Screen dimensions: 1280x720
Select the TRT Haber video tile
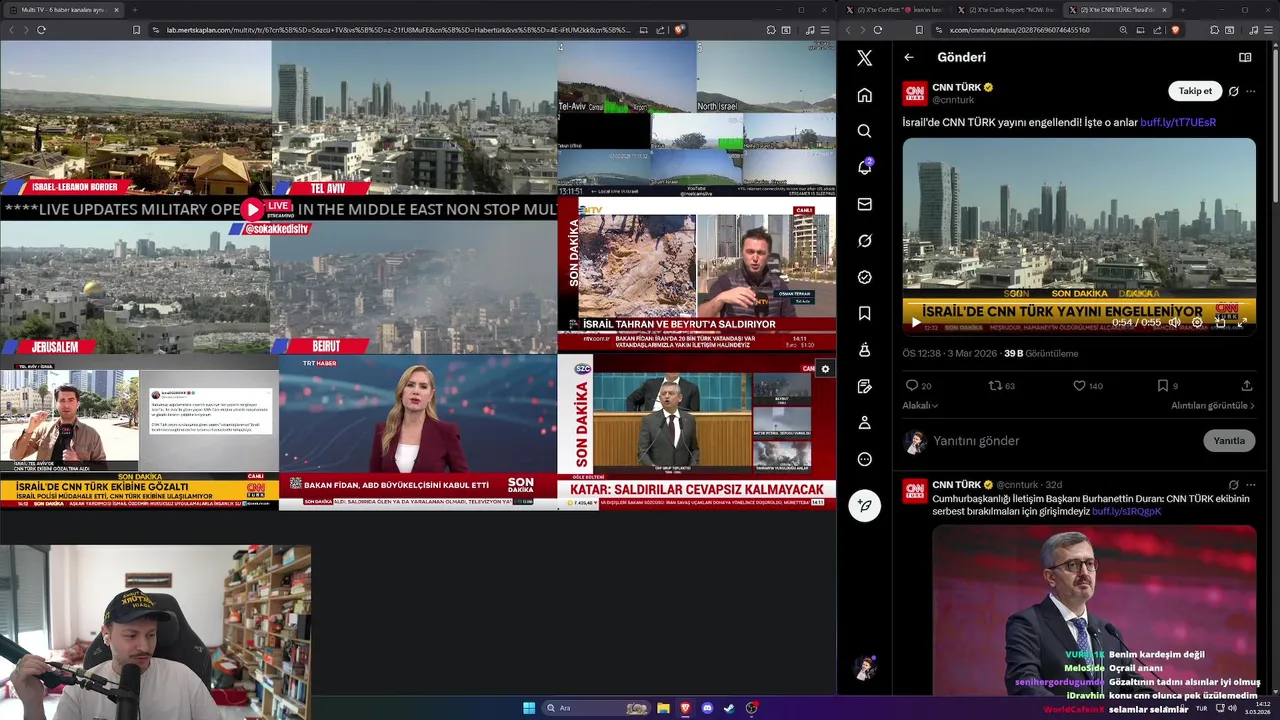coord(417,432)
